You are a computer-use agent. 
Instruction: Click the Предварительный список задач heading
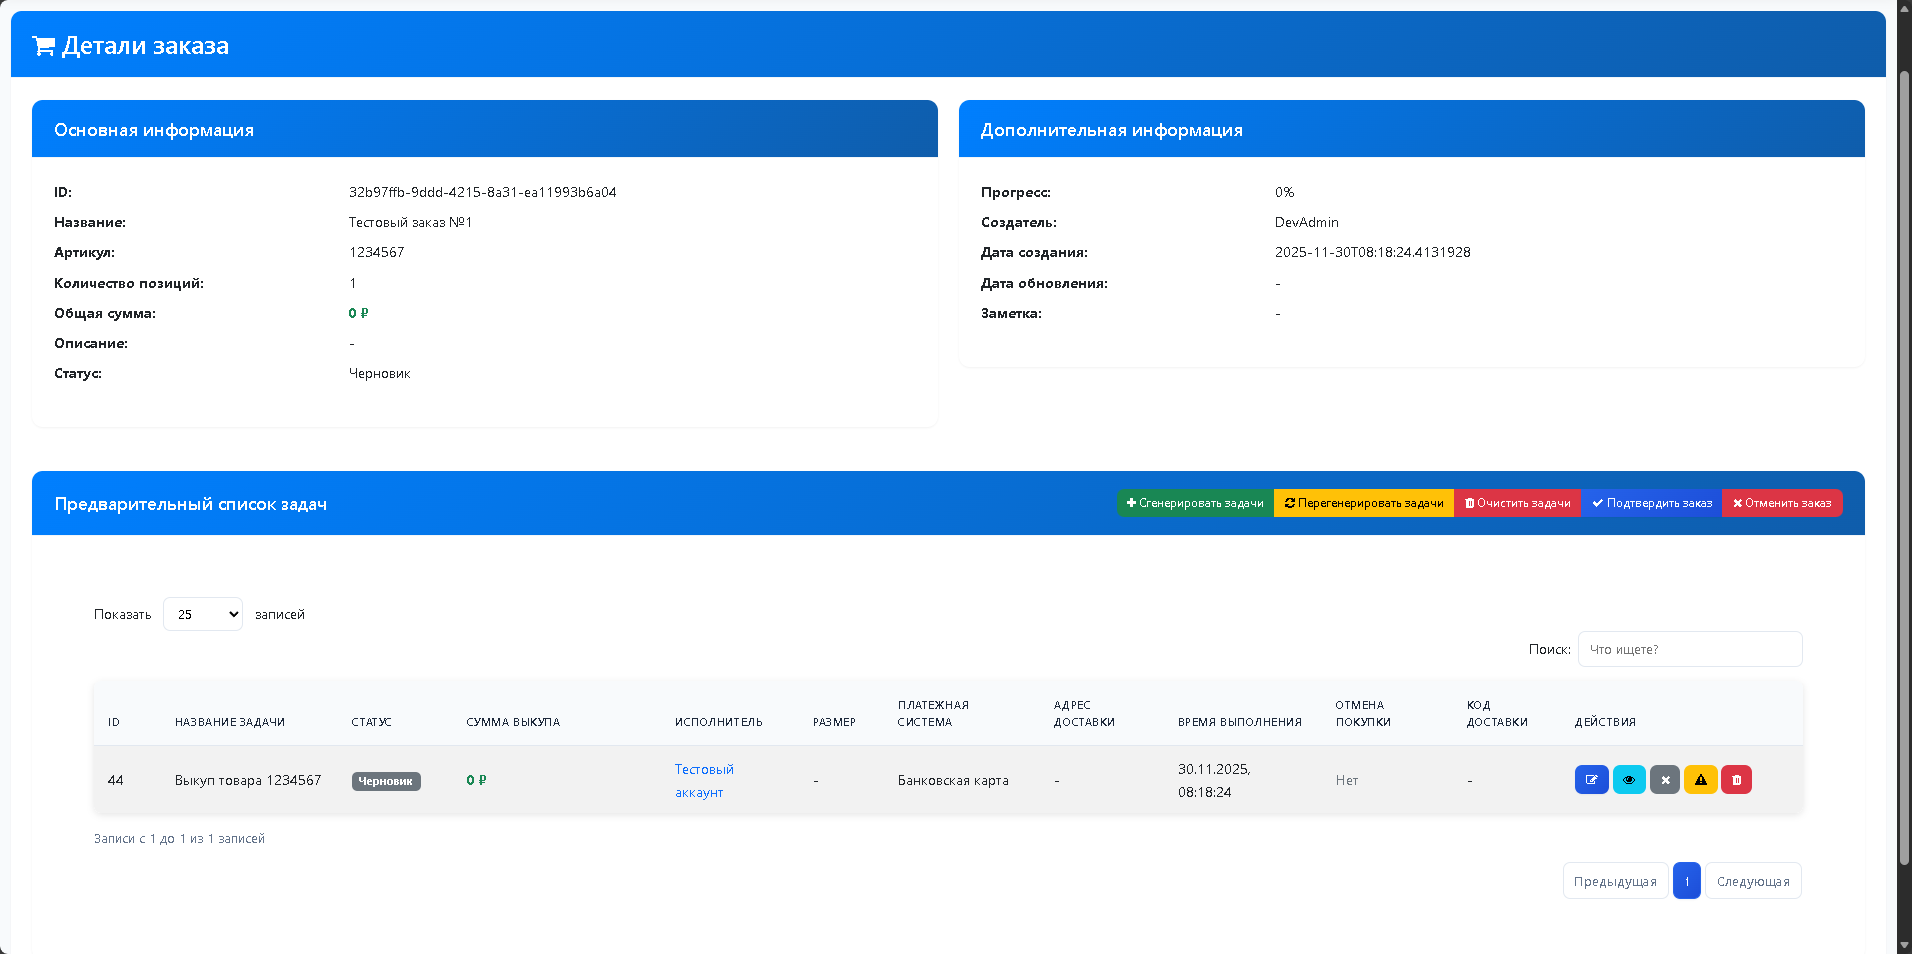tap(191, 504)
